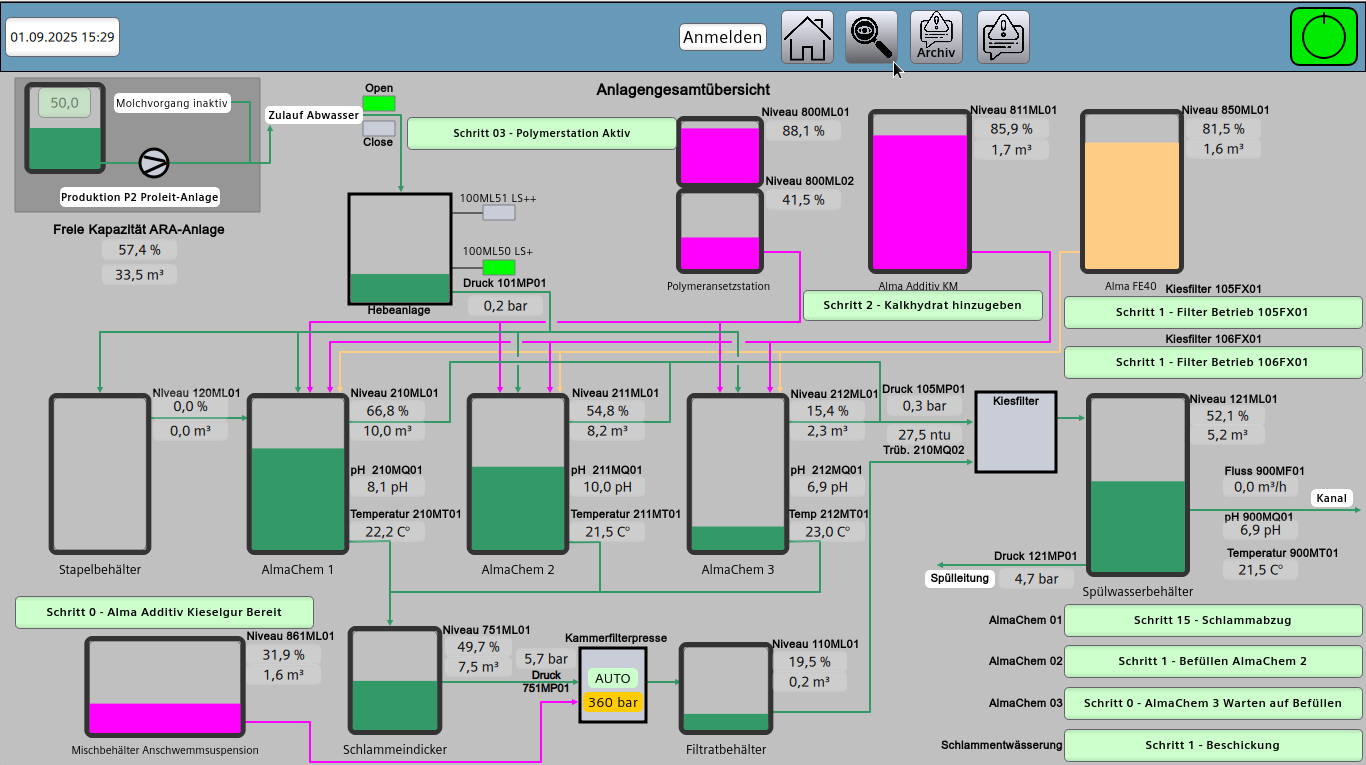This screenshot has height=765, width=1366.
Task: Click the free capacity 33,5 m³ value
Action: (x=140, y=274)
